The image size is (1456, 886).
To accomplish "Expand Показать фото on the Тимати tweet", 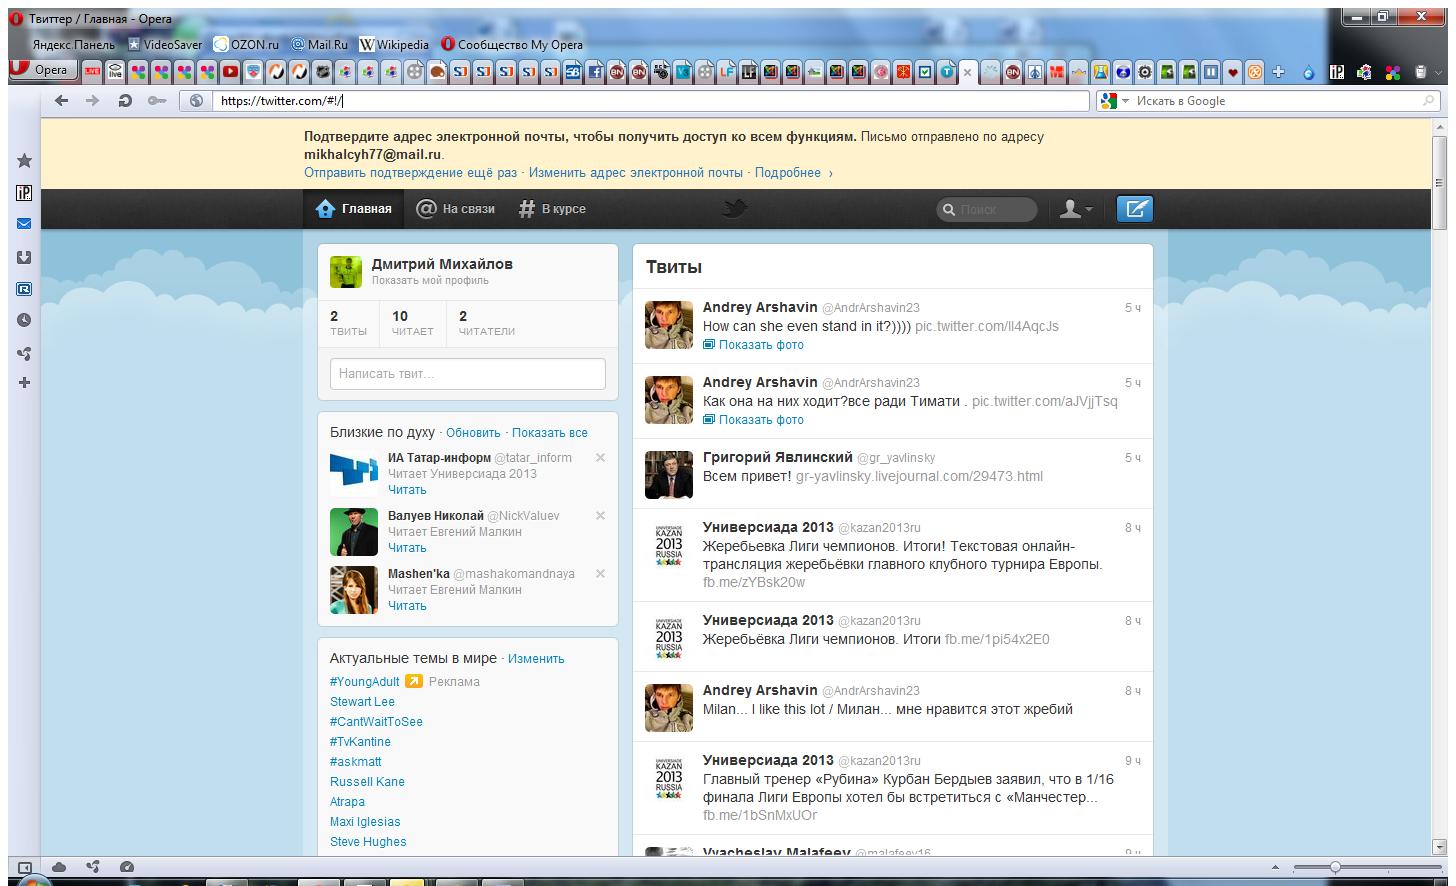I will [x=753, y=420].
